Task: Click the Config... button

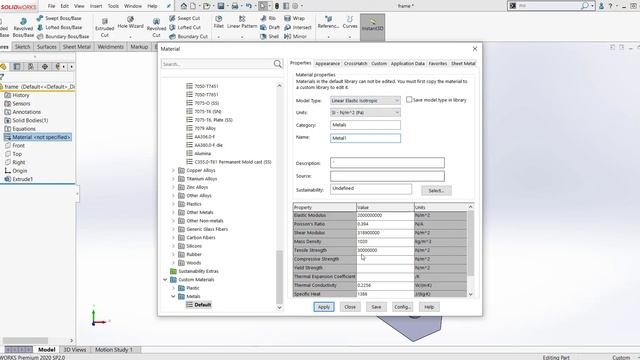Action: point(402,307)
